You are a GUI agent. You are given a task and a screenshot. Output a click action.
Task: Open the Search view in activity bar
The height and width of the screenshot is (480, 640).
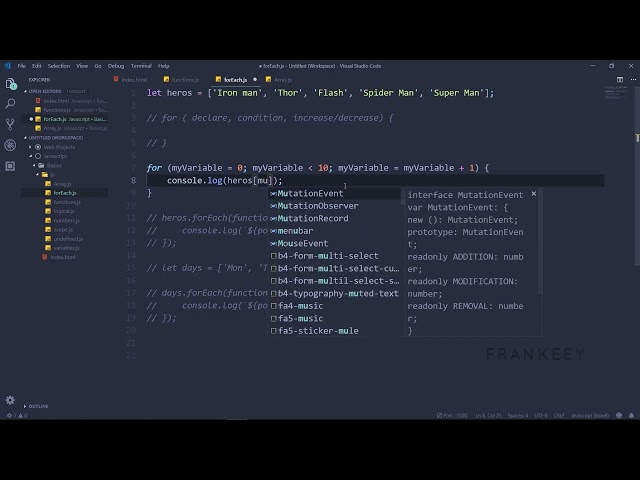pos(10,103)
